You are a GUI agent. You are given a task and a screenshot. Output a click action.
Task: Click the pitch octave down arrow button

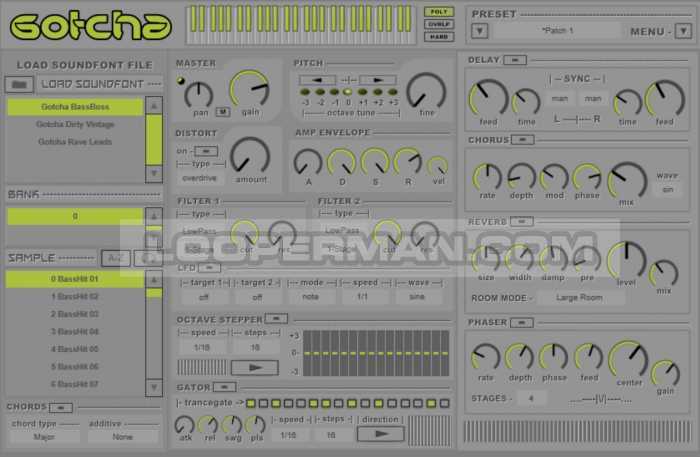tap(317, 80)
